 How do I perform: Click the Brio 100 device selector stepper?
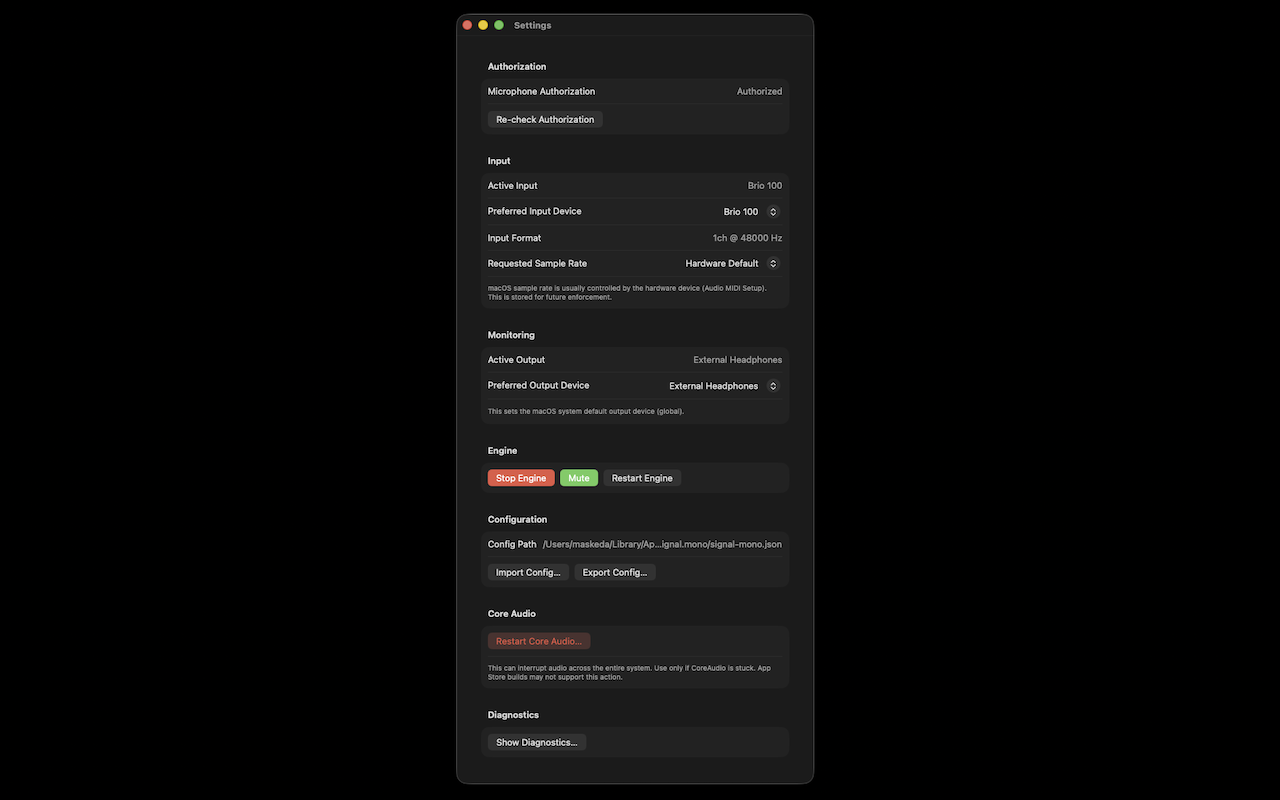point(772,211)
